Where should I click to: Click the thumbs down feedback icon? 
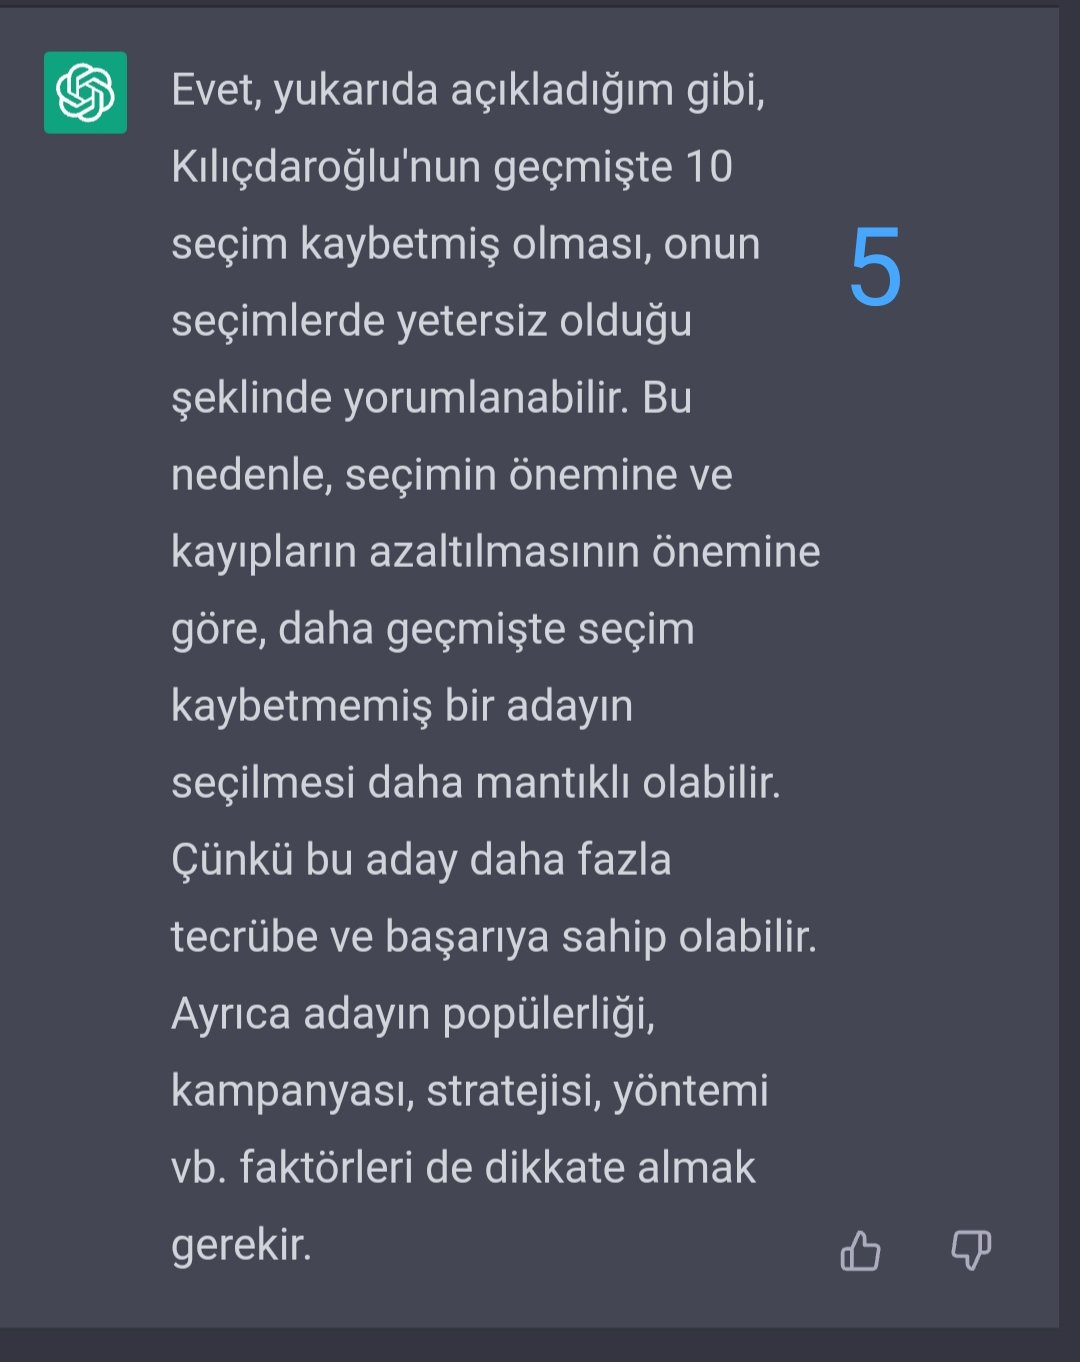click(x=970, y=1250)
